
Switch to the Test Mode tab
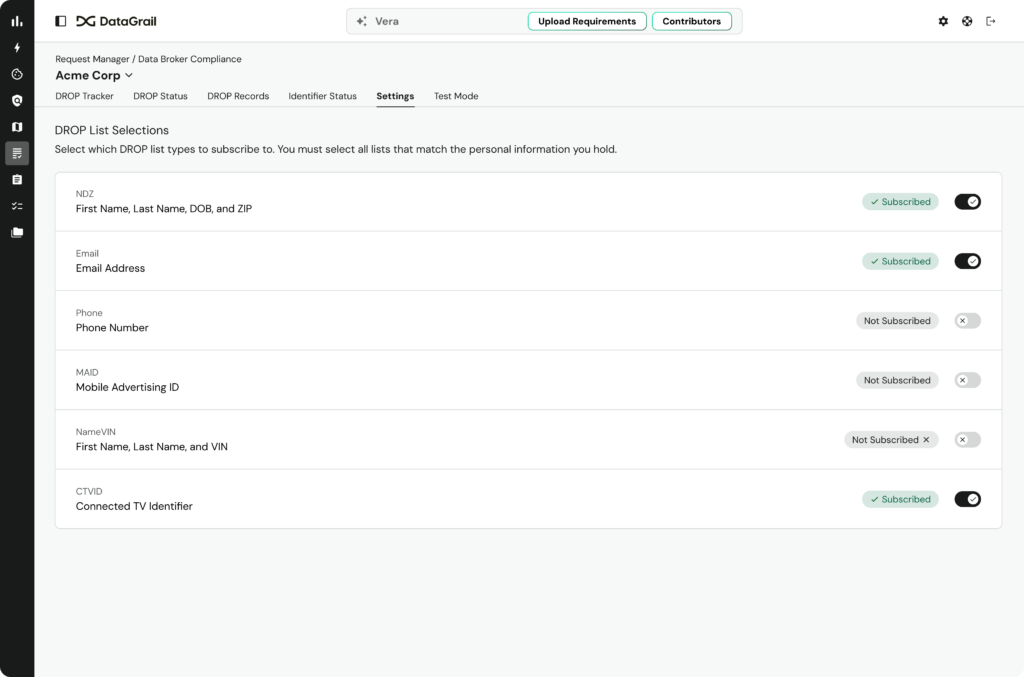coord(456,96)
